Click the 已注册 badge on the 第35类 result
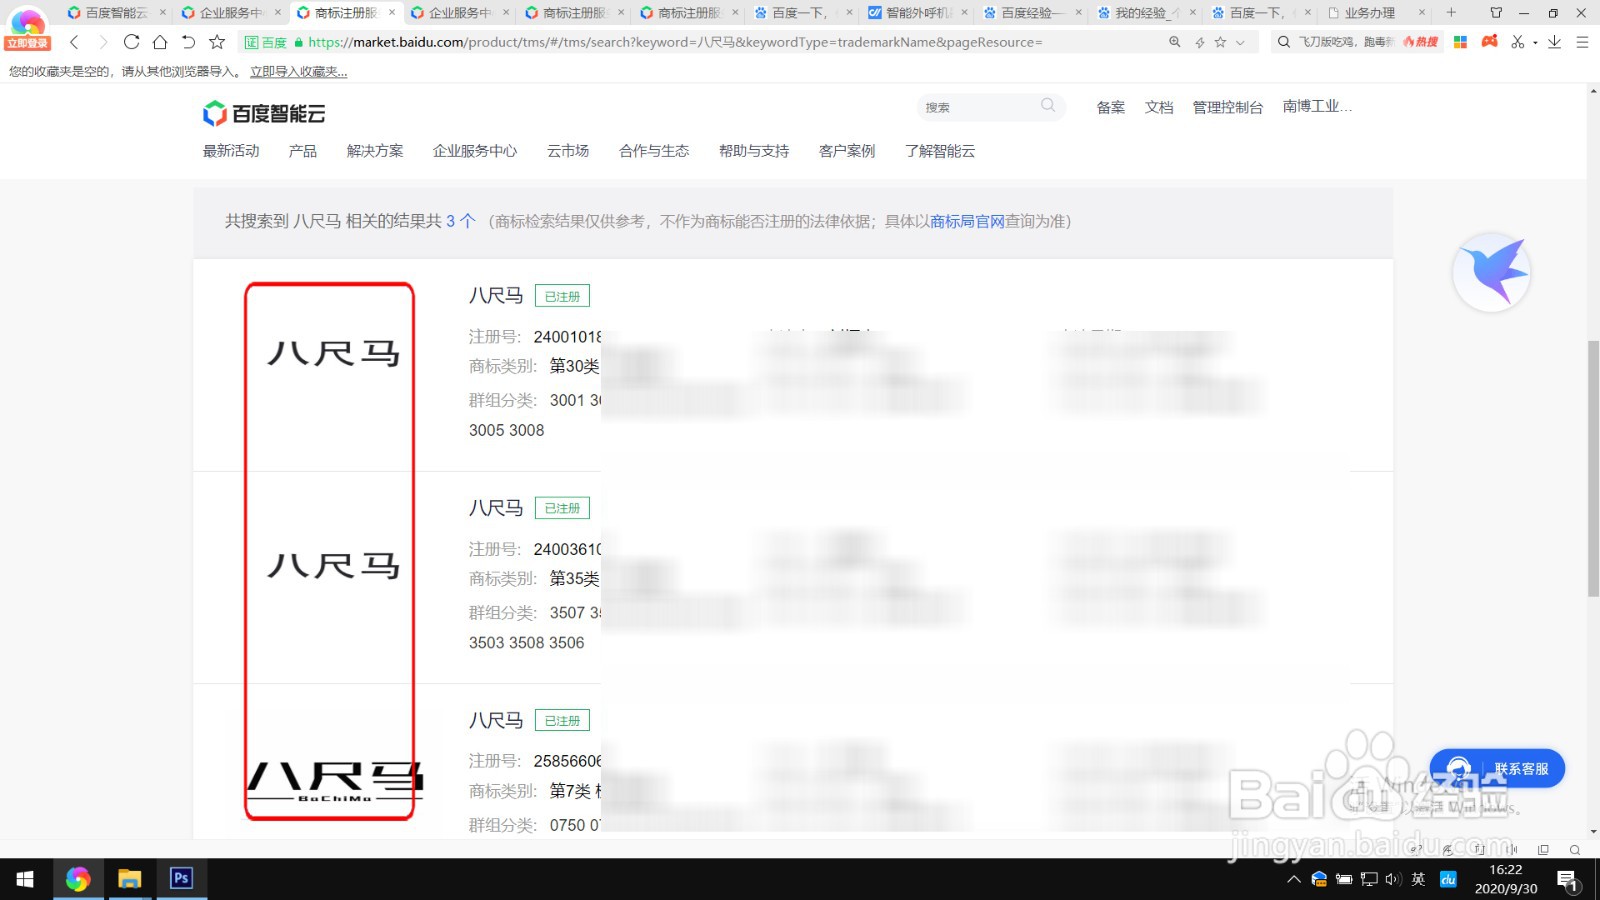This screenshot has height=900, width=1600. [x=562, y=508]
